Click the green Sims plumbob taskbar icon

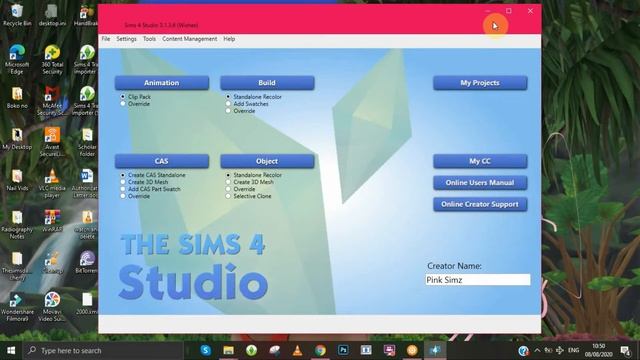(x=251, y=350)
